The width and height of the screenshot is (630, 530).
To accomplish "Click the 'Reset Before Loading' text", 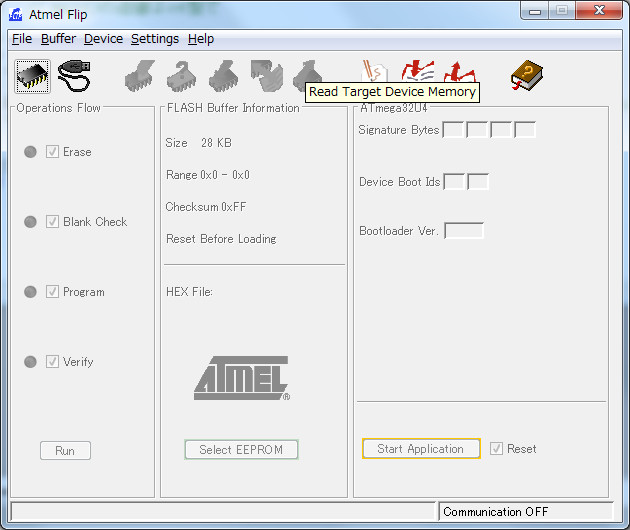I will click(x=221, y=239).
